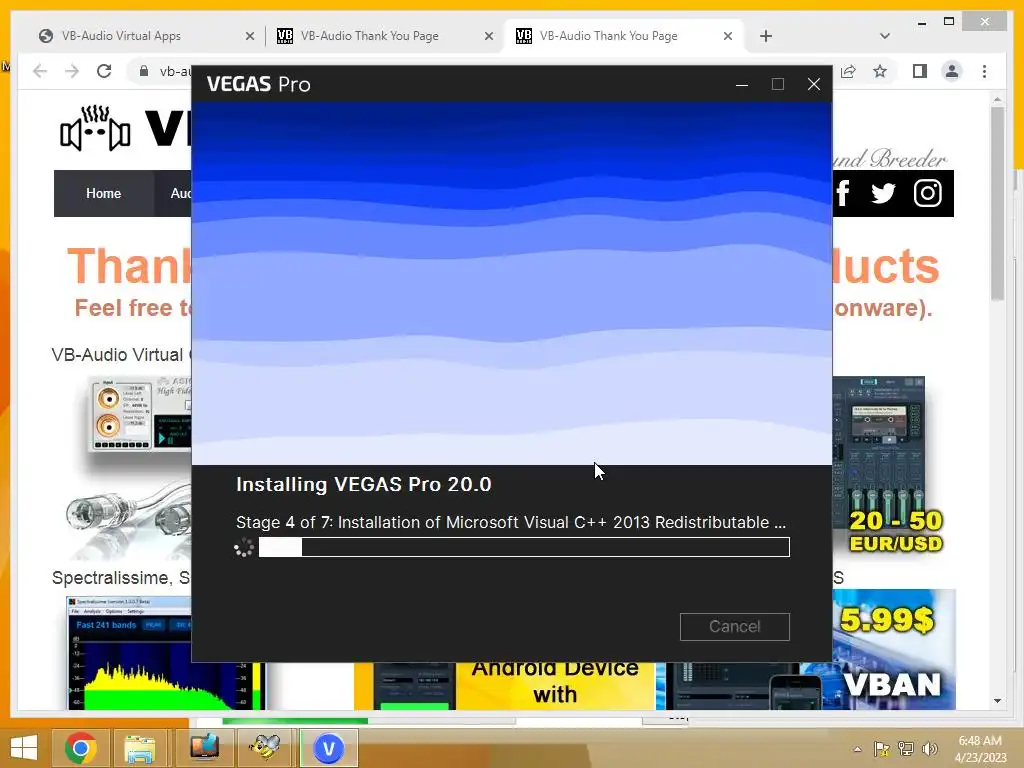
Task: Minimize the VEGAS Pro installer window
Action: point(742,84)
